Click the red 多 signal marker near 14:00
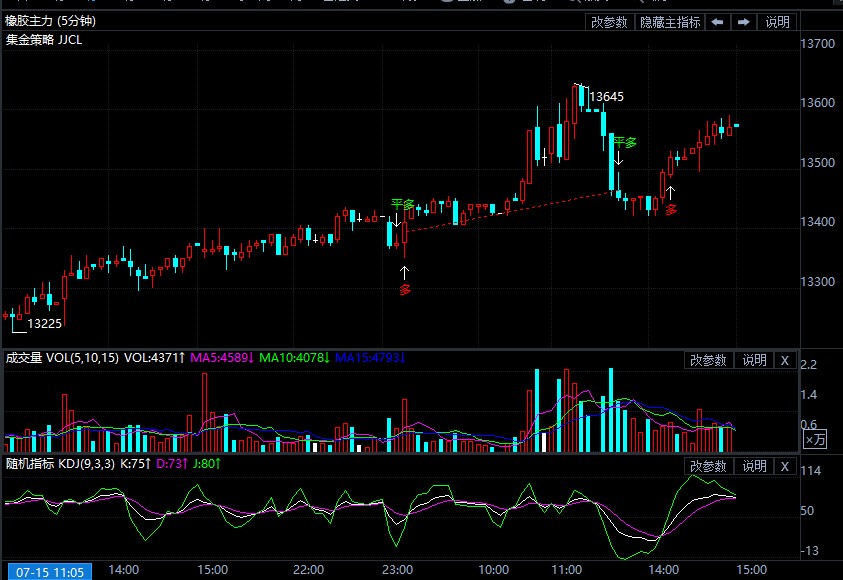The width and height of the screenshot is (843, 580). [671, 209]
